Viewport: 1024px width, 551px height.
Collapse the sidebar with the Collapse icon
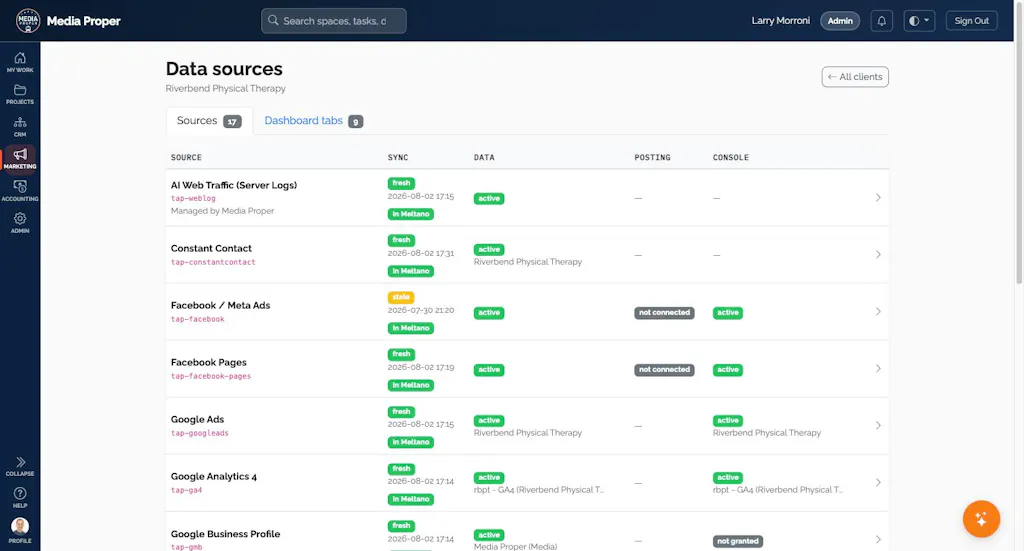click(x=20, y=466)
